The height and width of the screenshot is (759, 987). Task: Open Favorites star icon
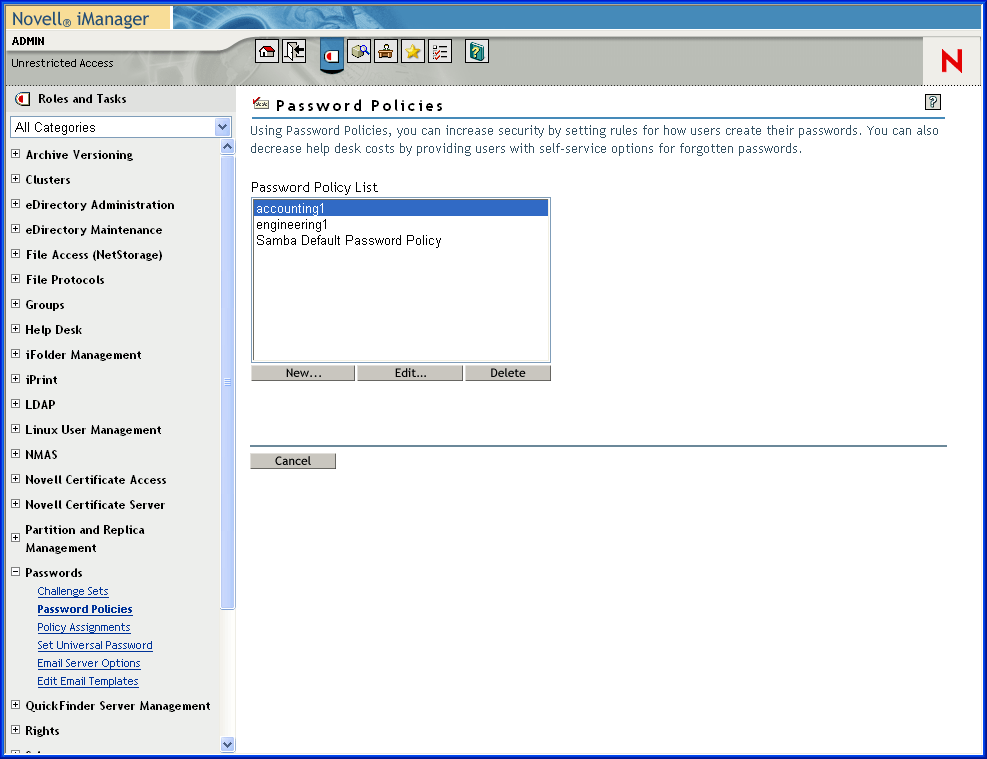pos(413,52)
